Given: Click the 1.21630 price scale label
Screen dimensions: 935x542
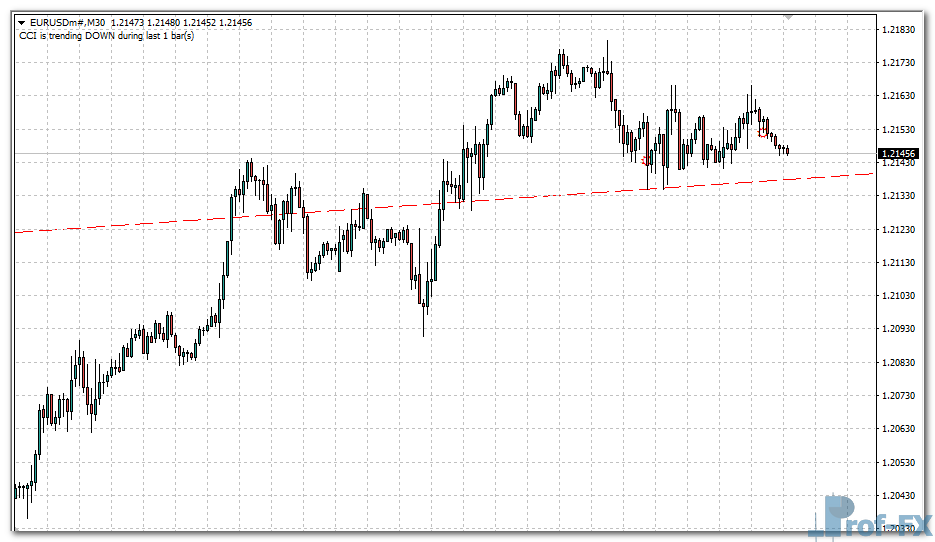Looking at the screenshot, I should [x=900, y=96].
